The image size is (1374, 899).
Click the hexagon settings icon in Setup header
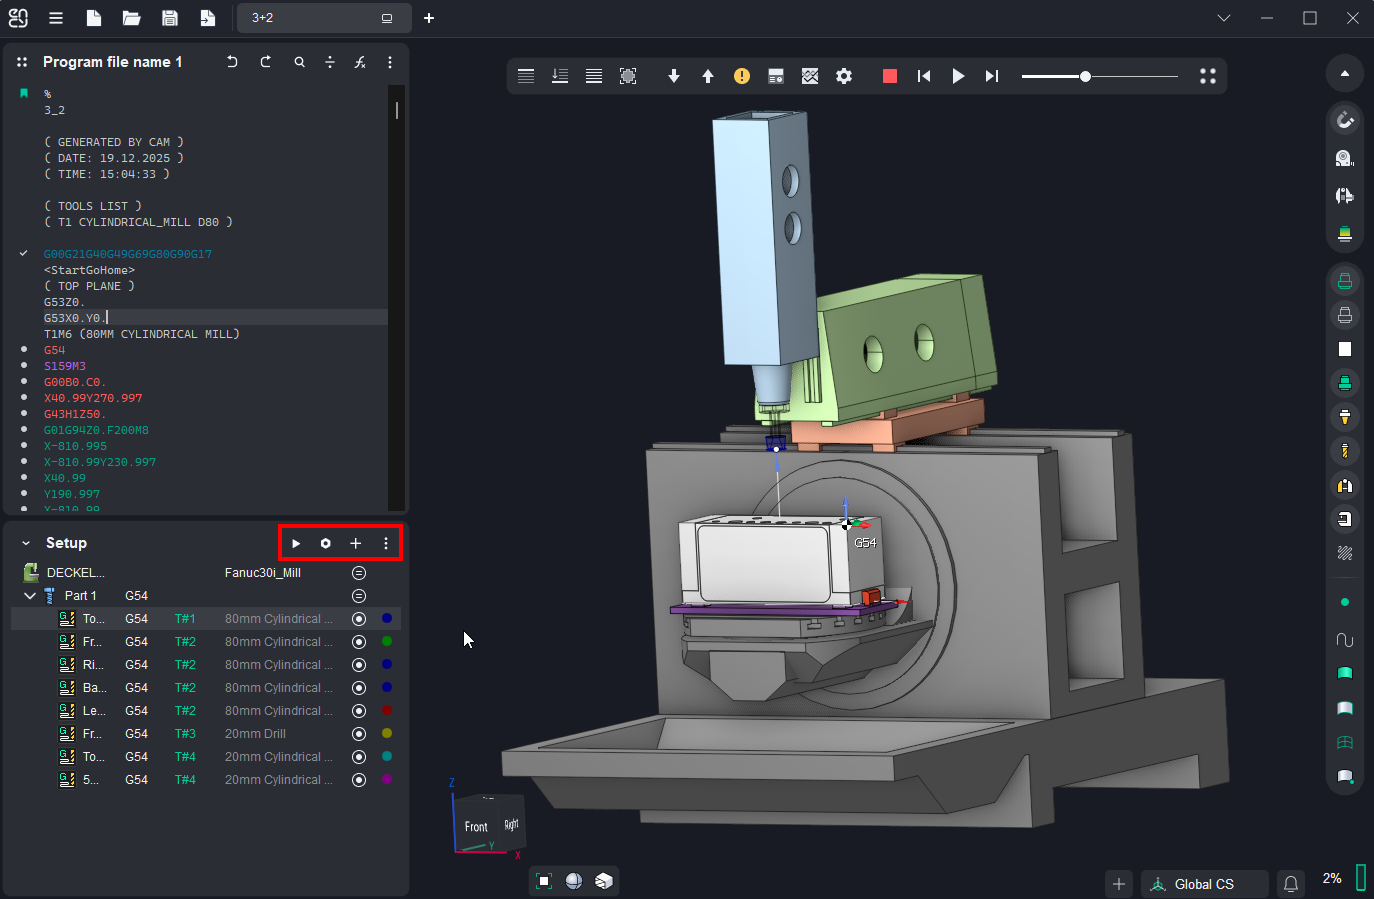[x=325, y=543]
